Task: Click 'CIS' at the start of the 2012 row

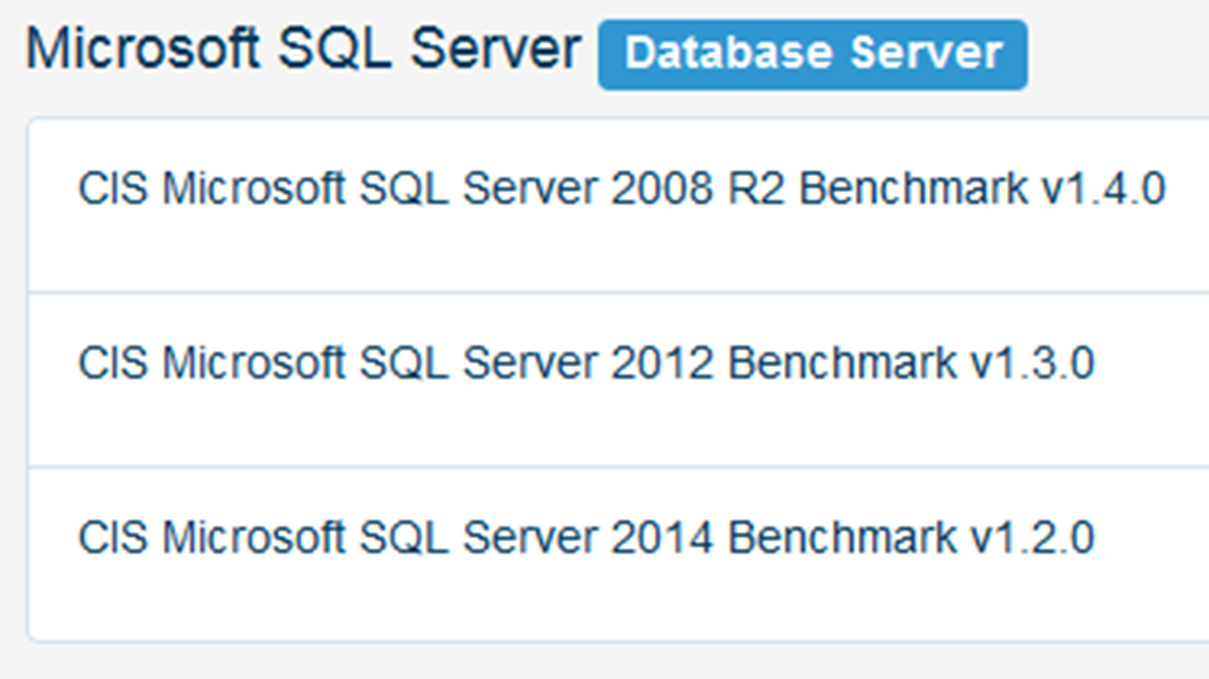Action: coord(114,363)
